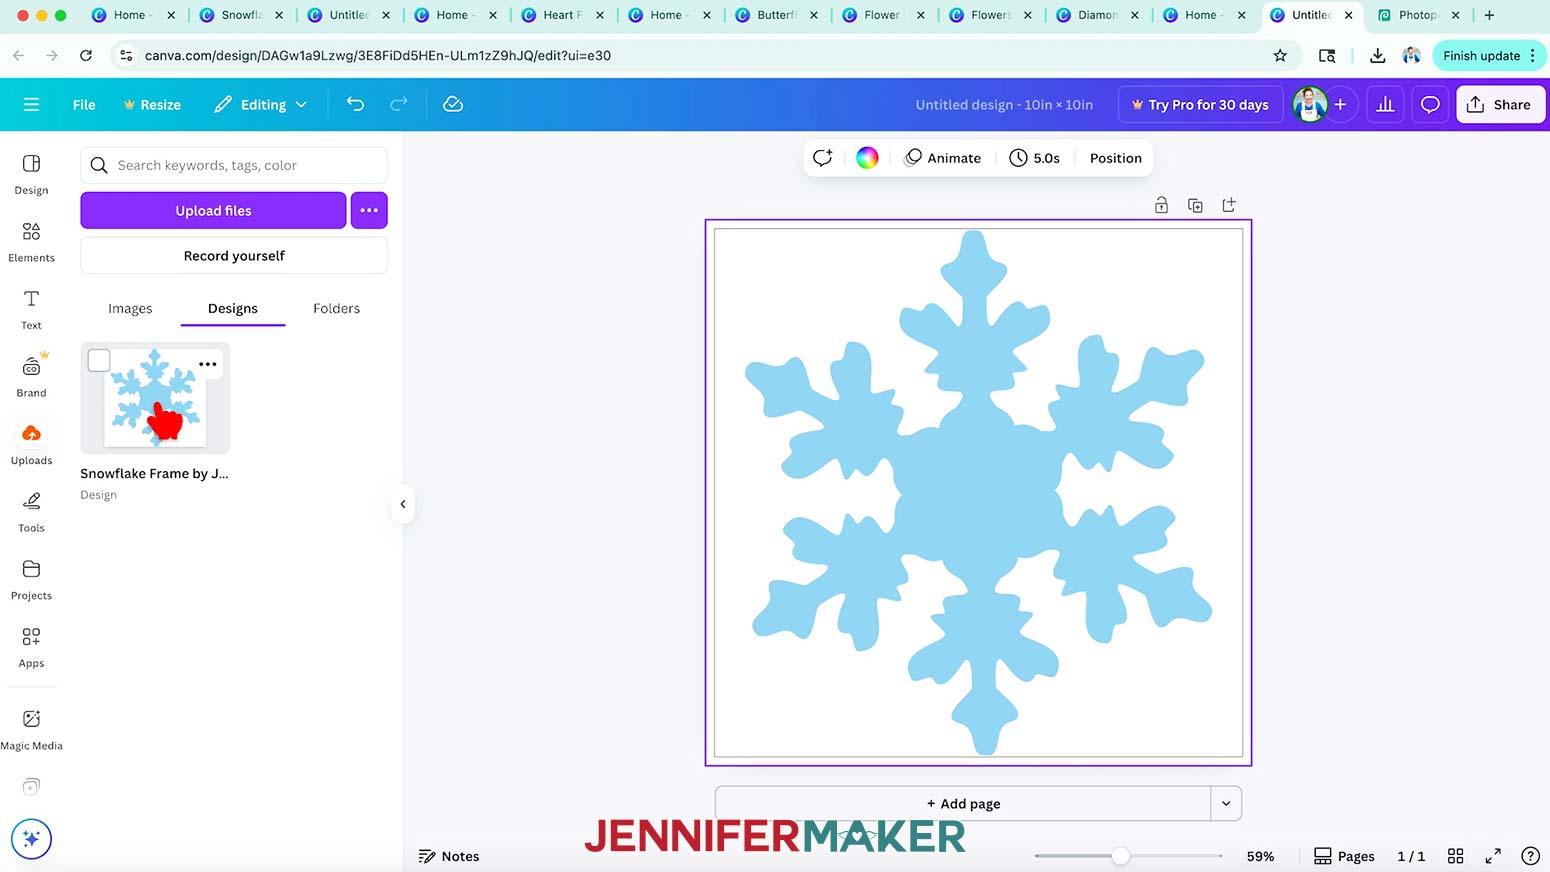Open the File menu
This screenshot has height=872, width=1550.
click(84, 104)
